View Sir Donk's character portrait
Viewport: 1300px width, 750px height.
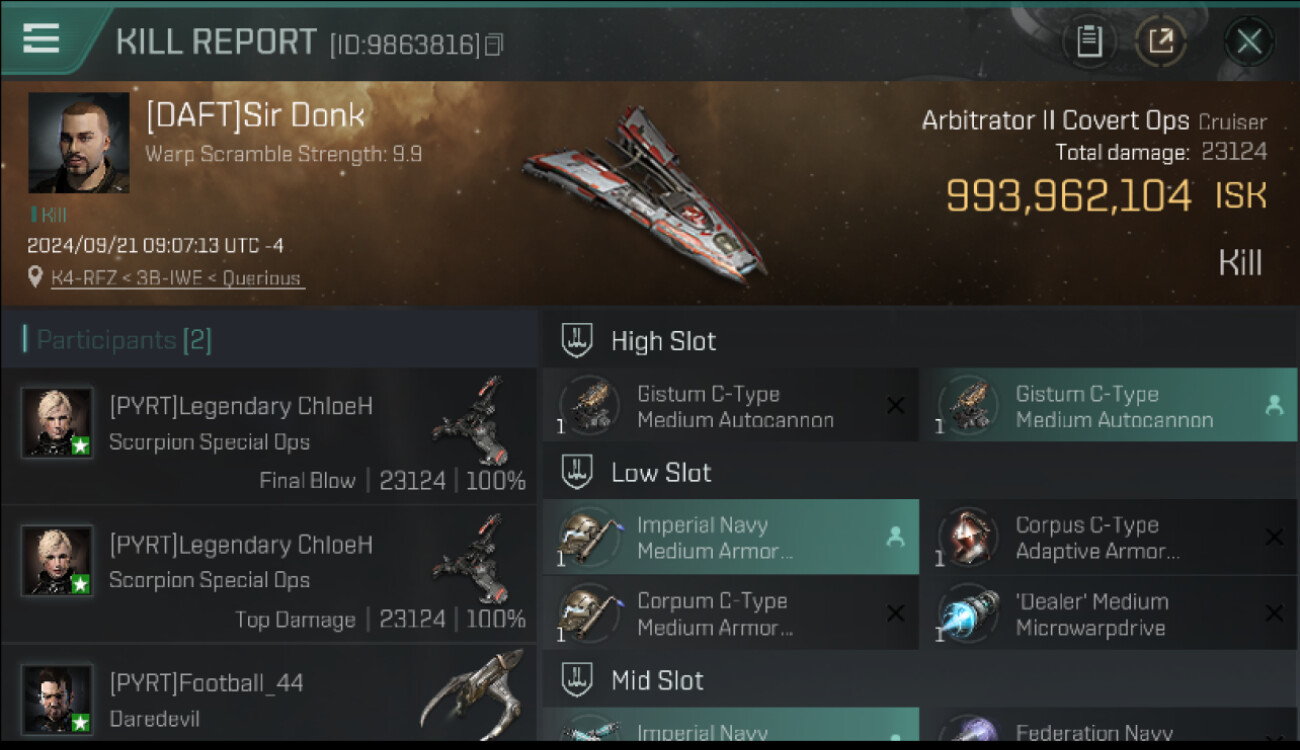coord(78,143)
